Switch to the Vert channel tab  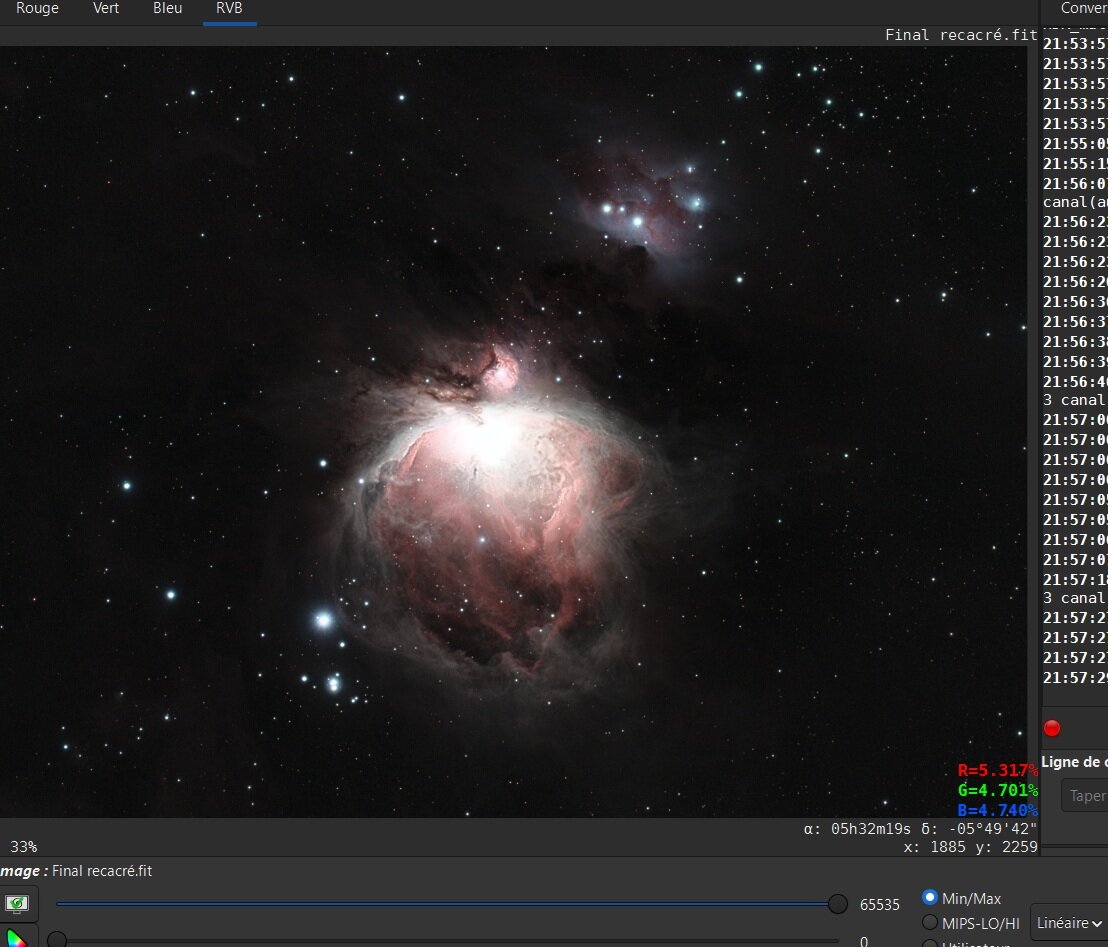click(x=106, y=8)
